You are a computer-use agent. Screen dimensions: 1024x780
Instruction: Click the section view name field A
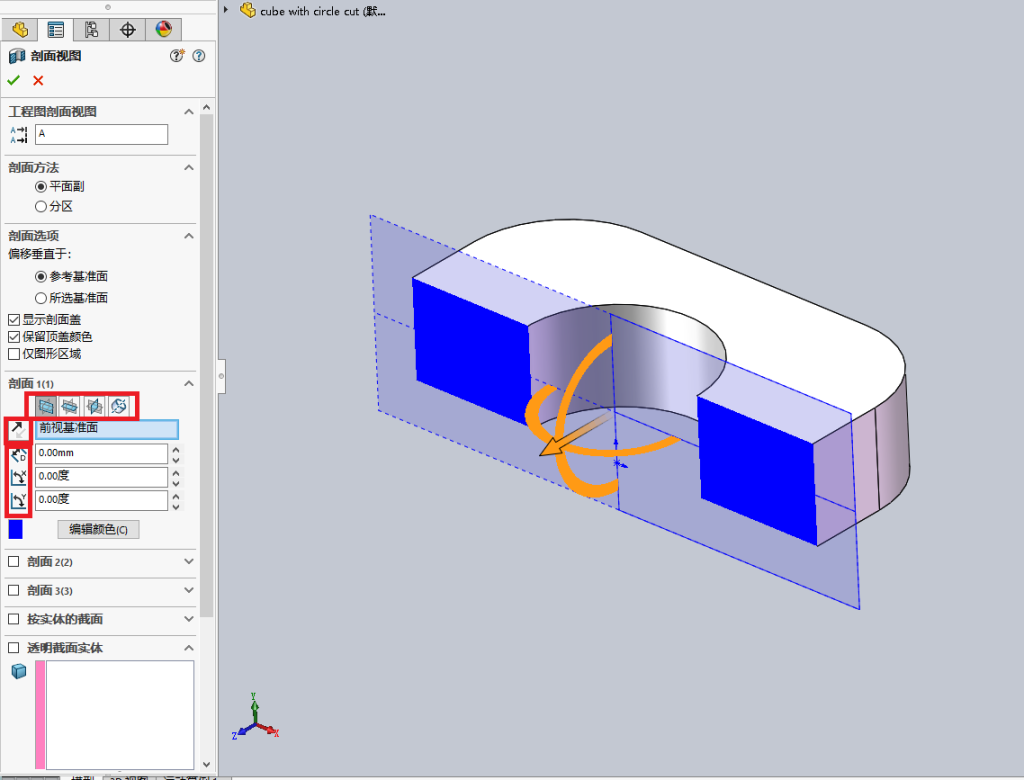[x=101, y=135]
